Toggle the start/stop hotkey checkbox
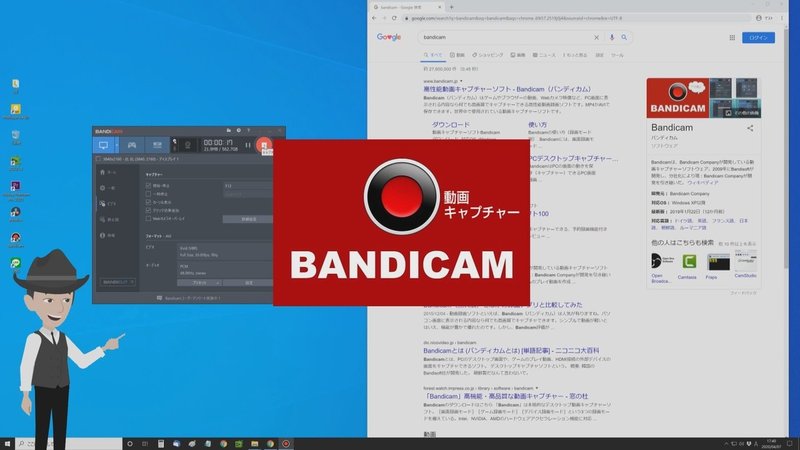Viewport: 800px width, 450px height. [x=148, y=186]
